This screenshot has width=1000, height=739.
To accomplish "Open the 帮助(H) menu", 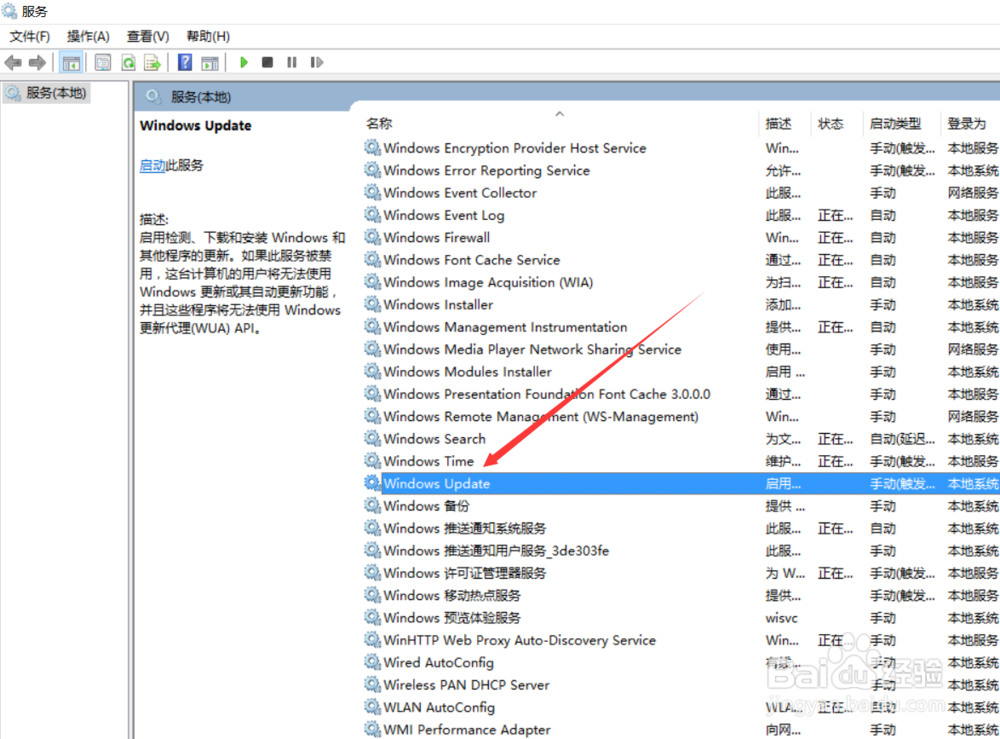I will click(208, 36).
